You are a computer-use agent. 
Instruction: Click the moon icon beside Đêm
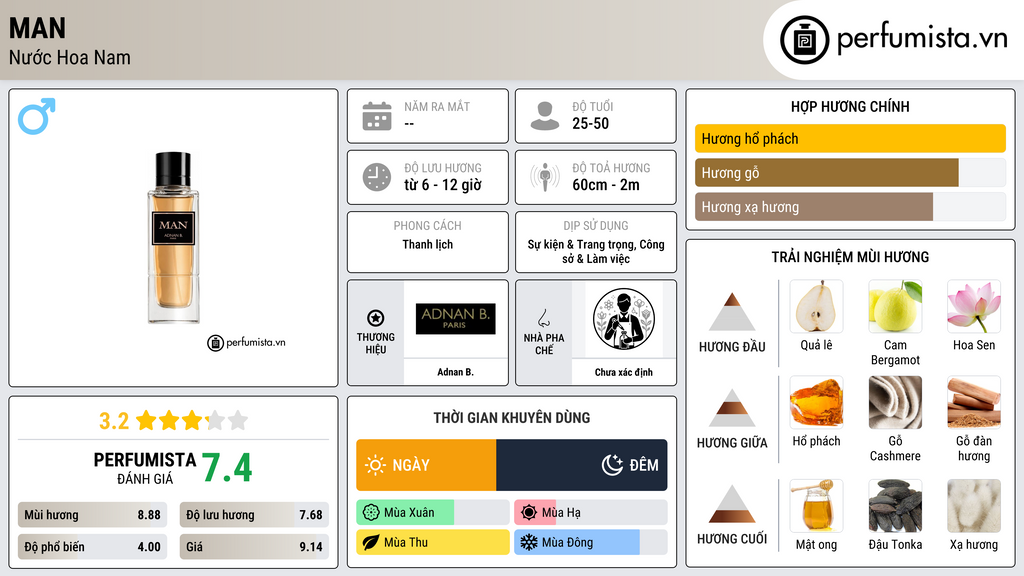click(x=612, y=465)
